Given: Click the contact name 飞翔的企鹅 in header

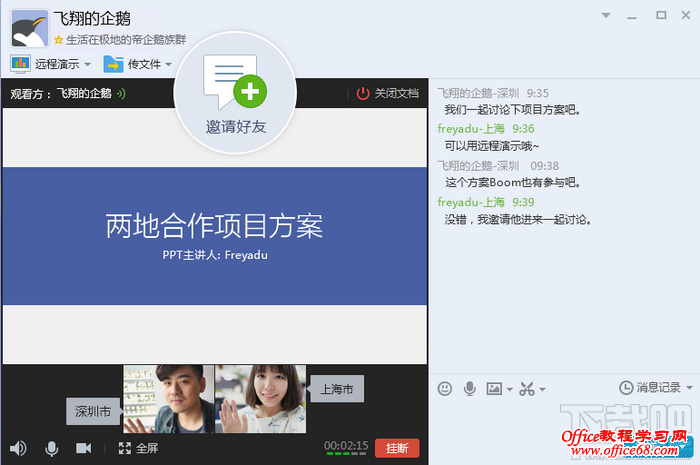Looking at the screenshot, I should pyautogui.click(x=92, y=19).
